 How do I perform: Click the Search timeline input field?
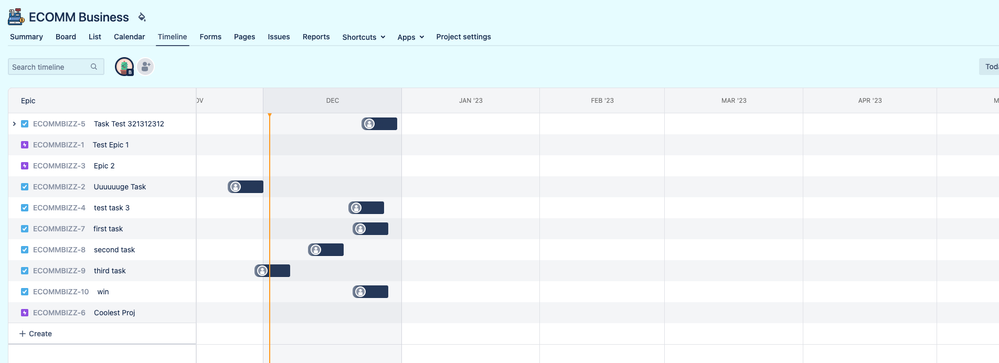point(56,67)
